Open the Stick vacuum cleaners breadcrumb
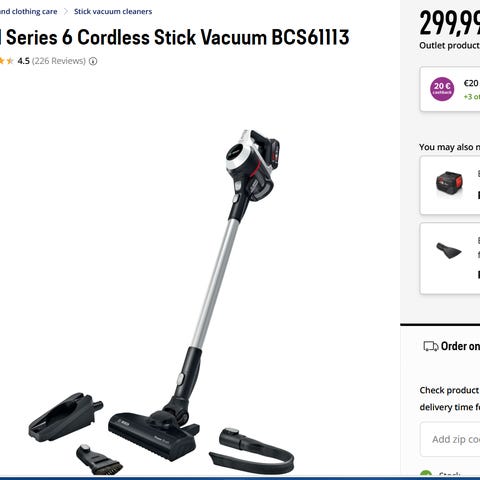480x480 pixels. point(113,12)
